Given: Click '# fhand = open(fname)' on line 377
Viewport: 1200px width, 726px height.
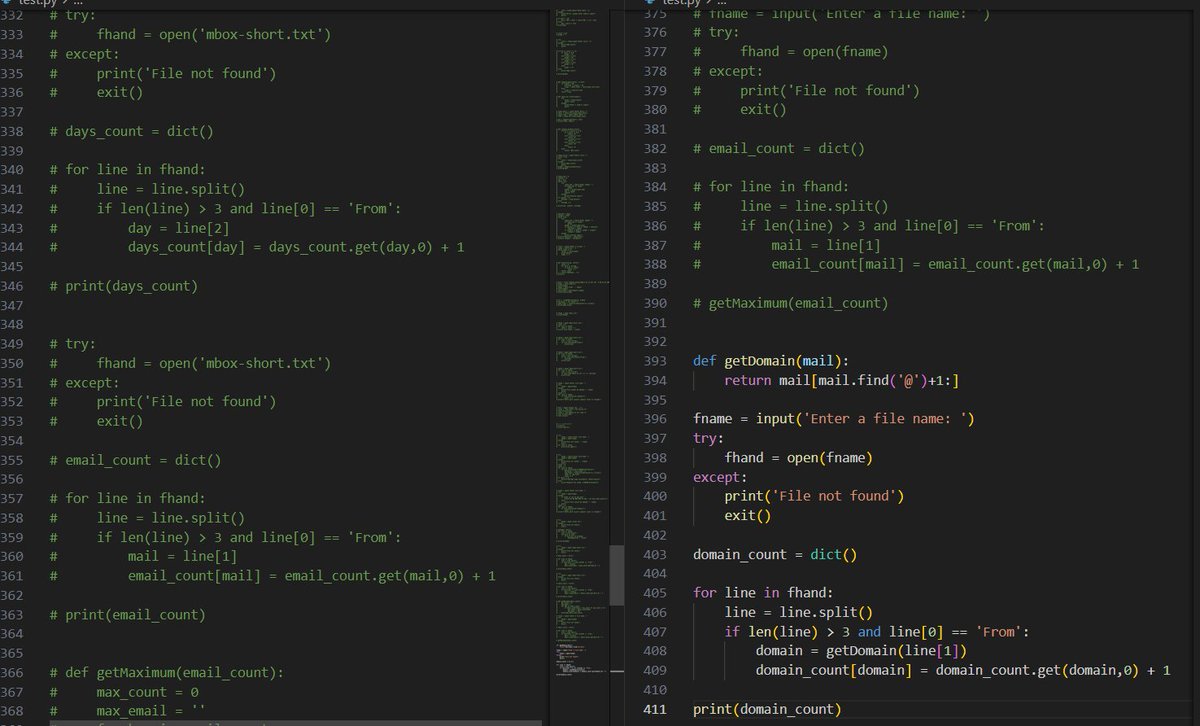Looking at the screenshot, I should (x=791, y=51).
